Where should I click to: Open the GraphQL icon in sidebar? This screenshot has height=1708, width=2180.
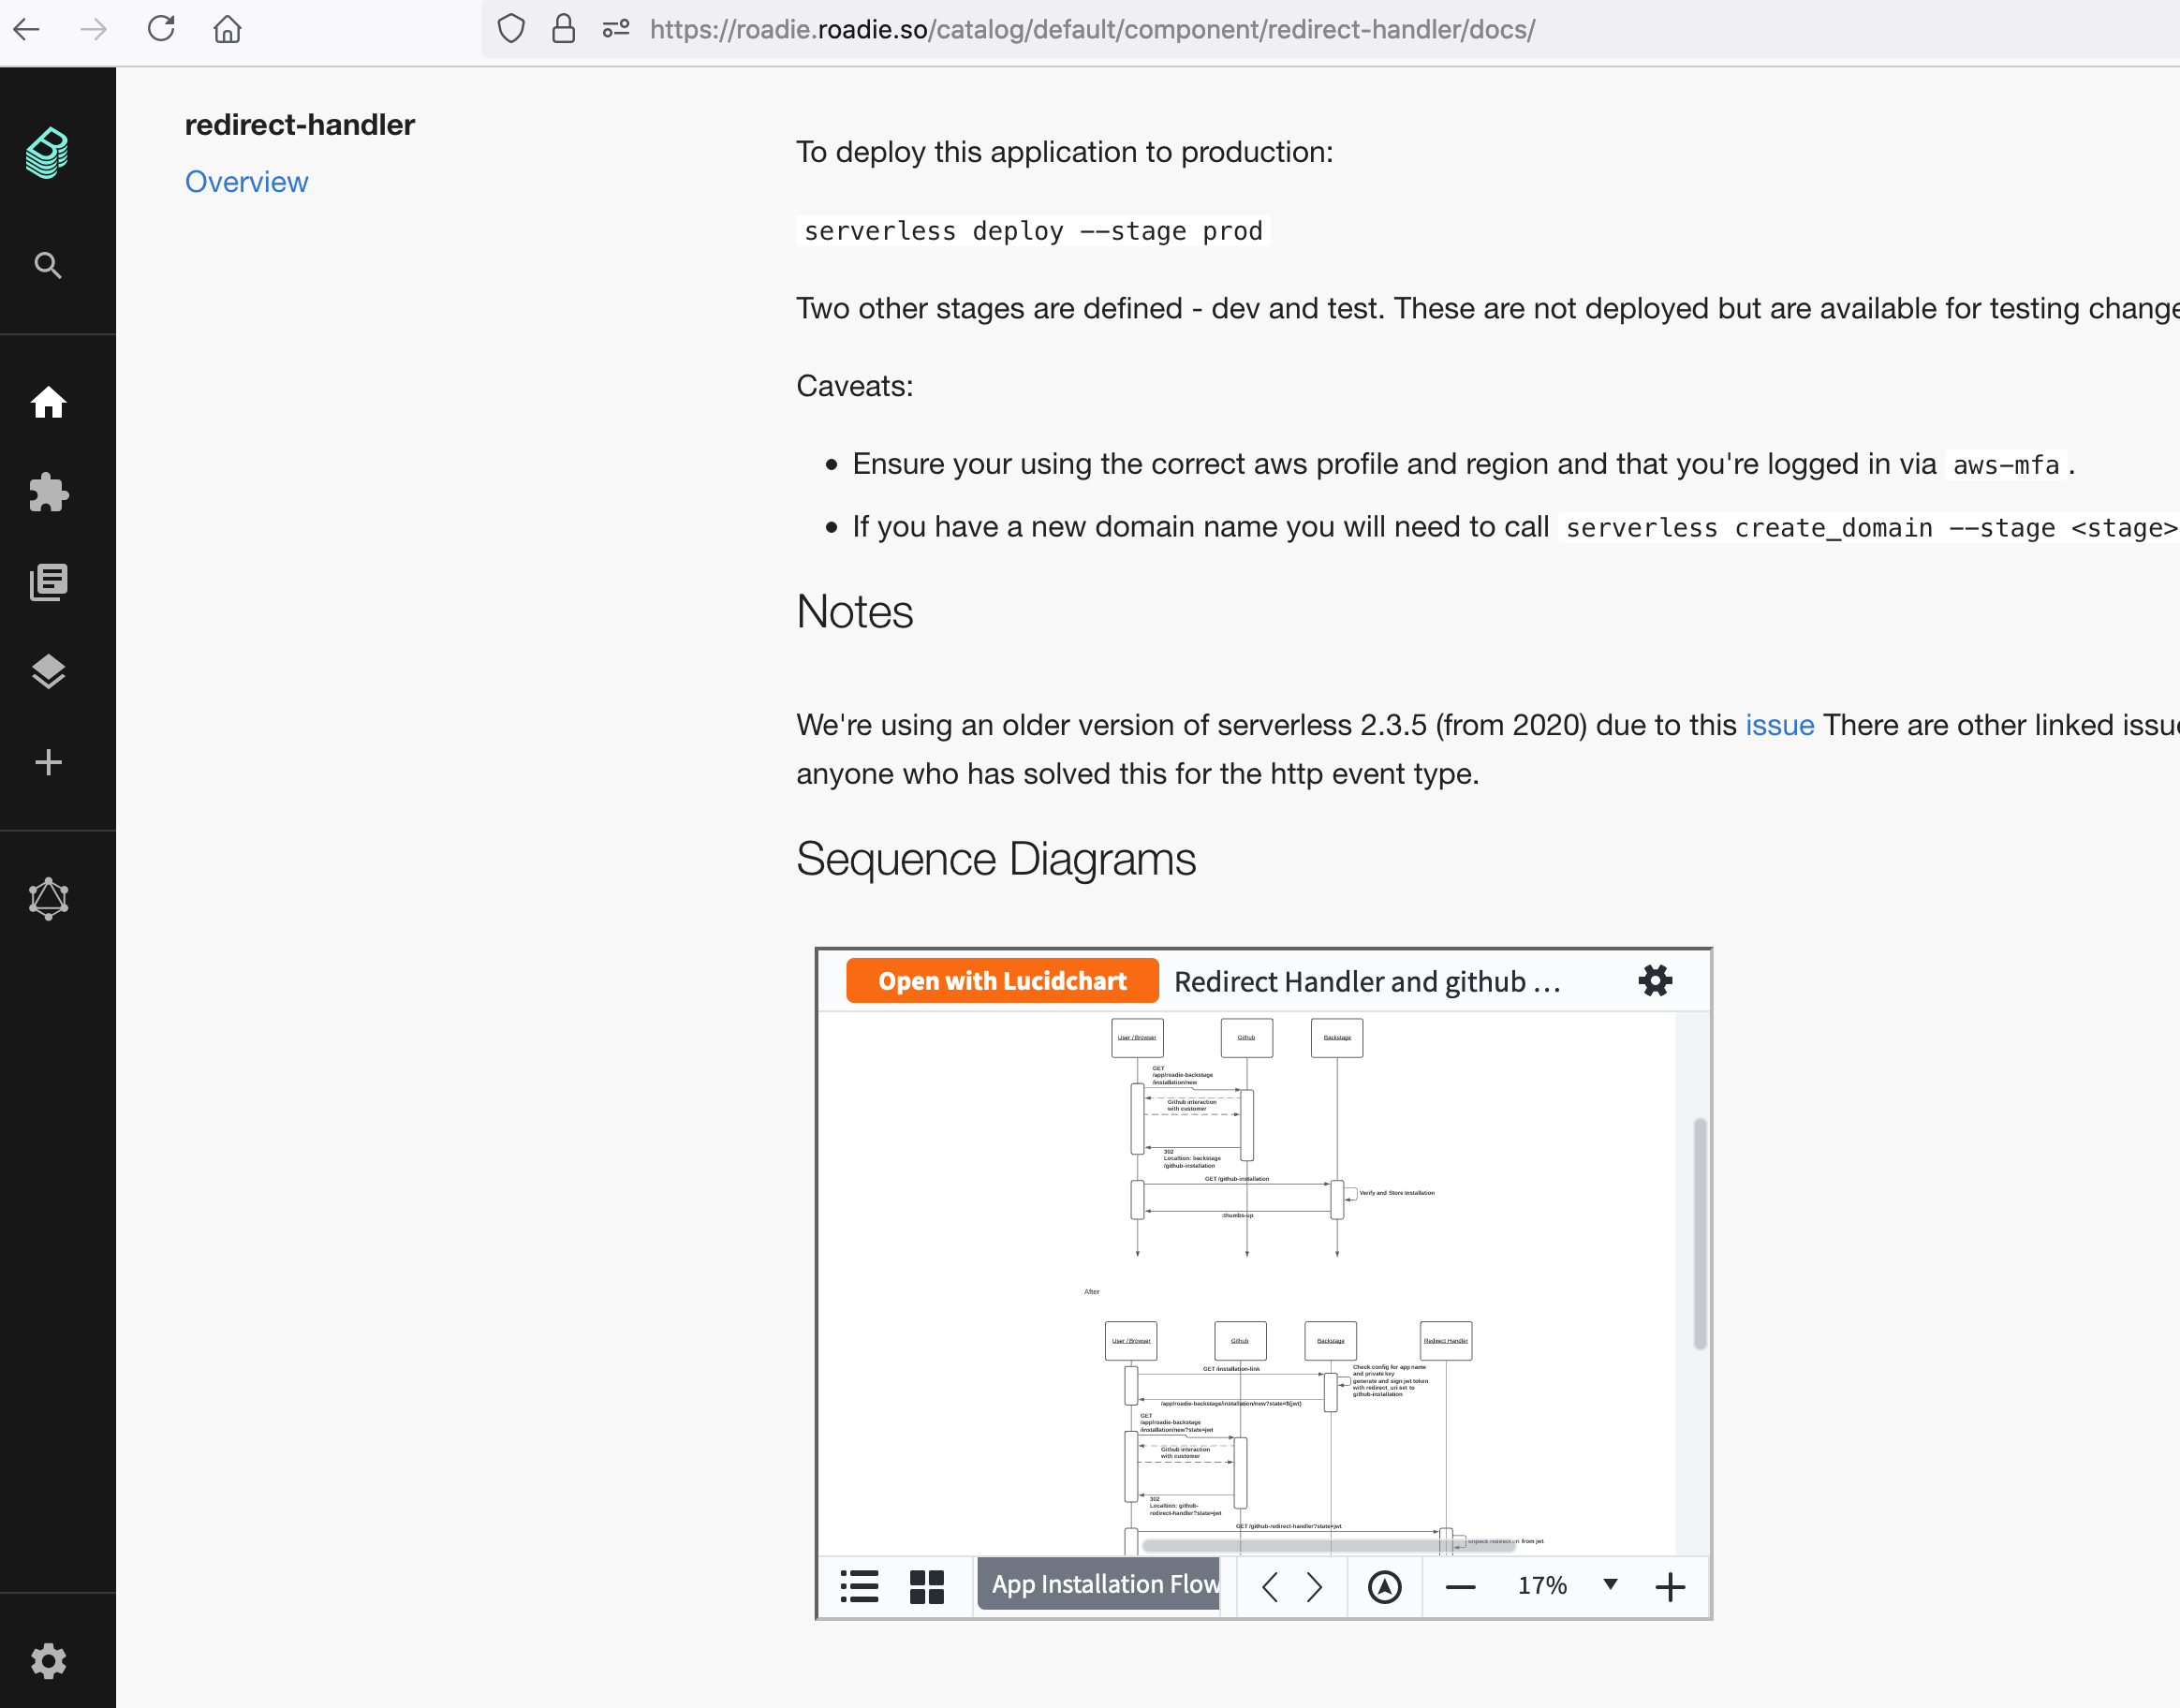click(x=48, y=898)
